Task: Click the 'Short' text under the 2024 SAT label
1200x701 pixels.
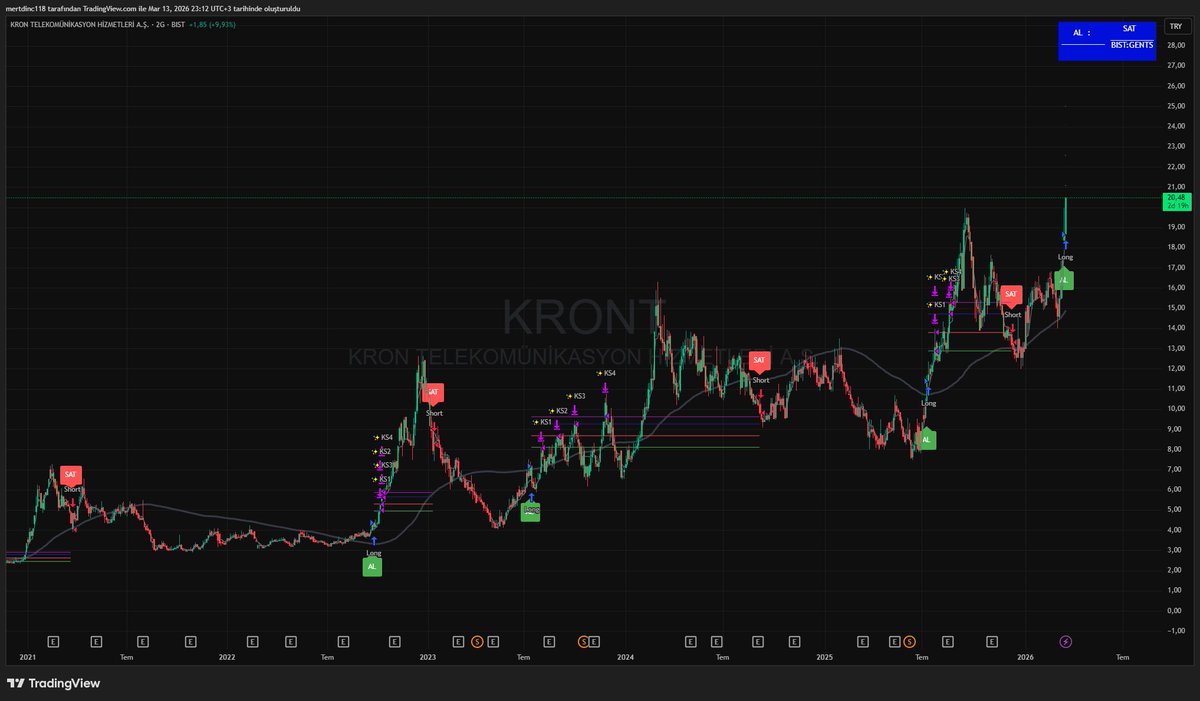Action: tap(761, 380)
